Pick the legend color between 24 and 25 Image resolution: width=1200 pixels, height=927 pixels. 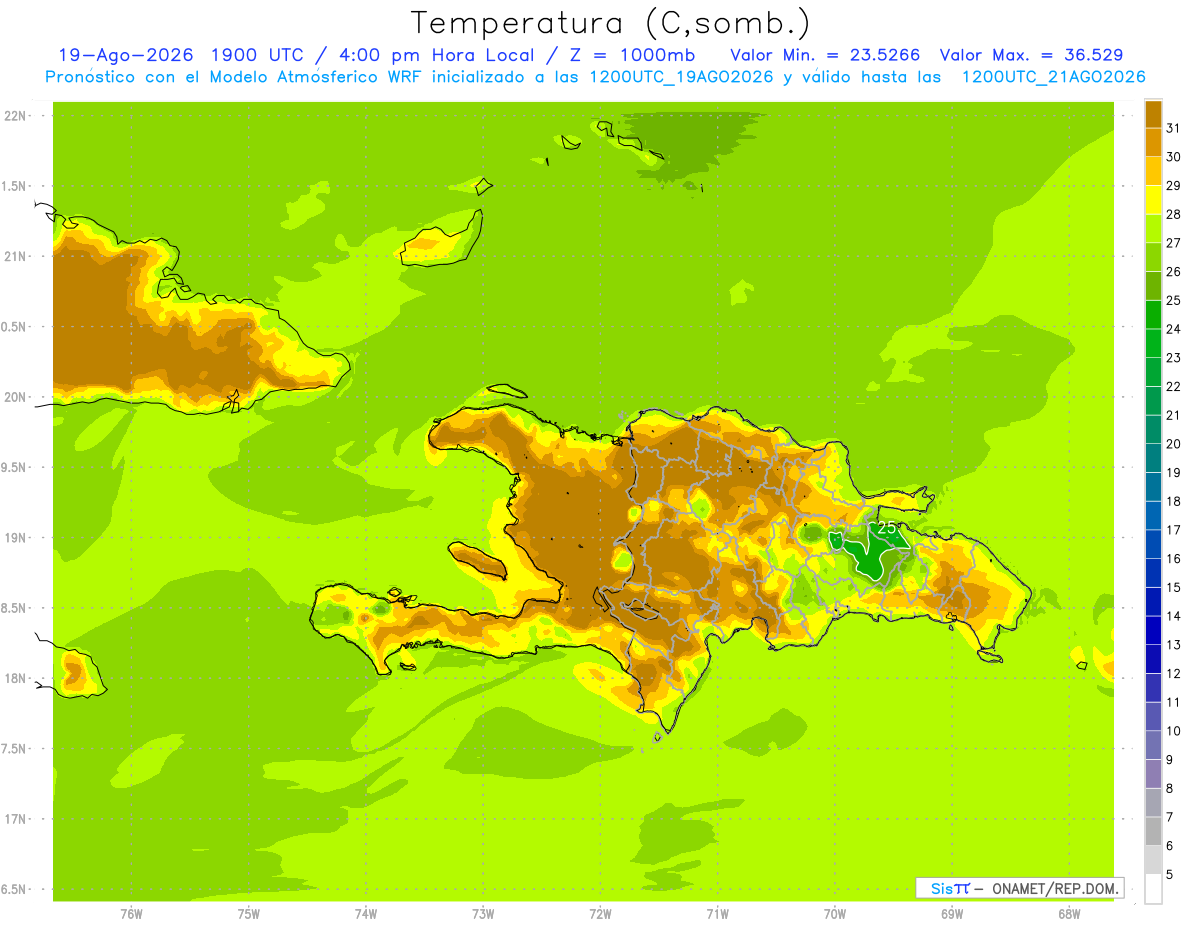(x=1153, y=315)
